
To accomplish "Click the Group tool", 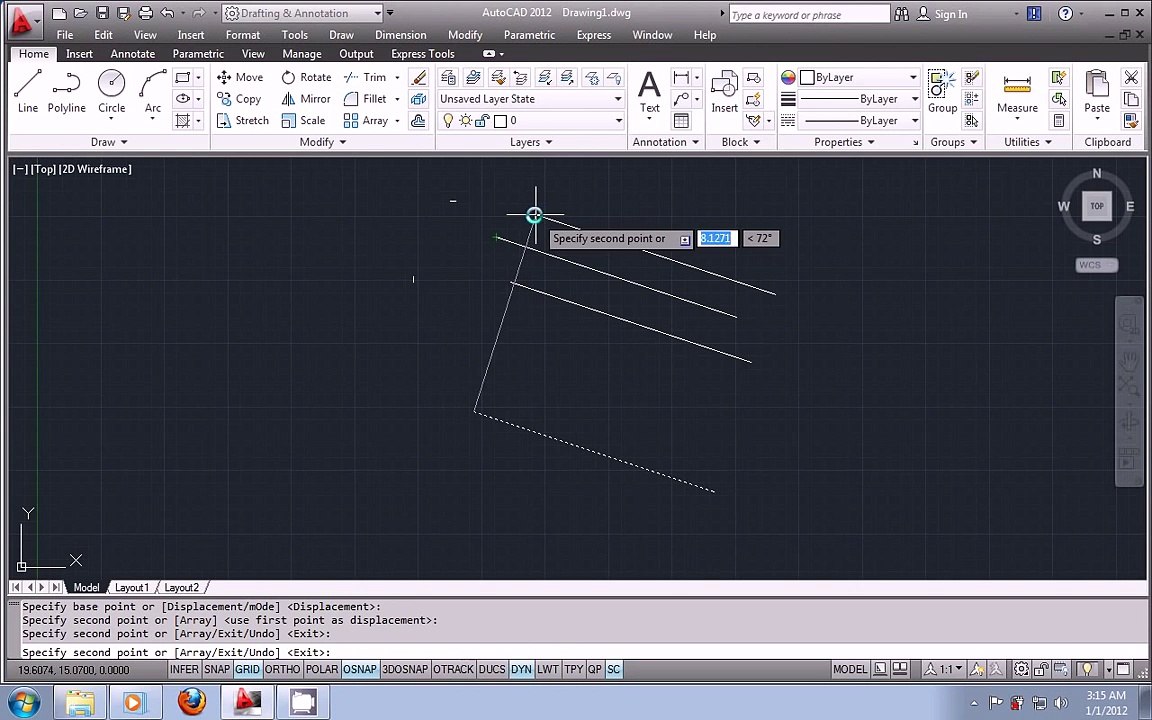I will click(x=942, y=92).
